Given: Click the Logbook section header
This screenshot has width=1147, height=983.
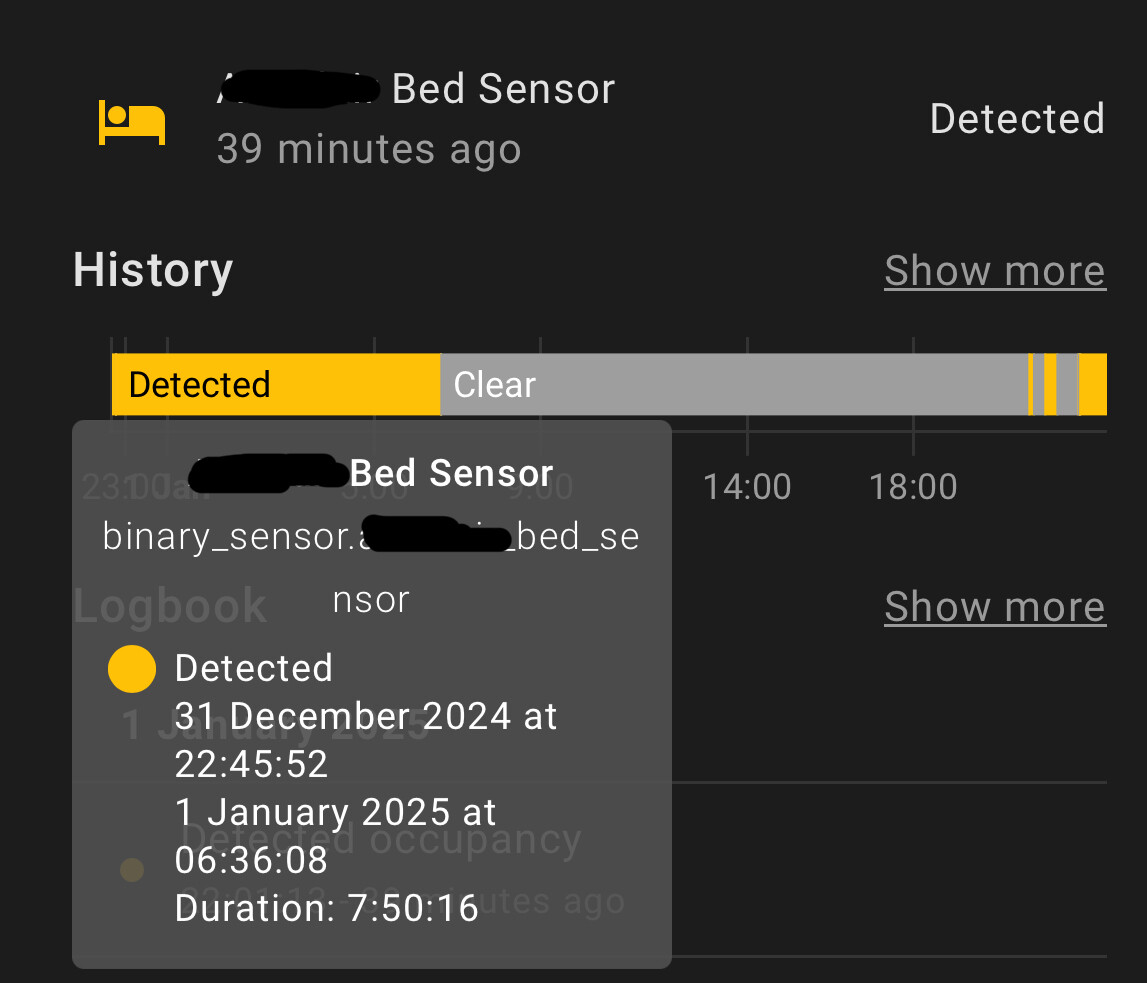Looking at the screenshot, I should click(x=169, y=606).
